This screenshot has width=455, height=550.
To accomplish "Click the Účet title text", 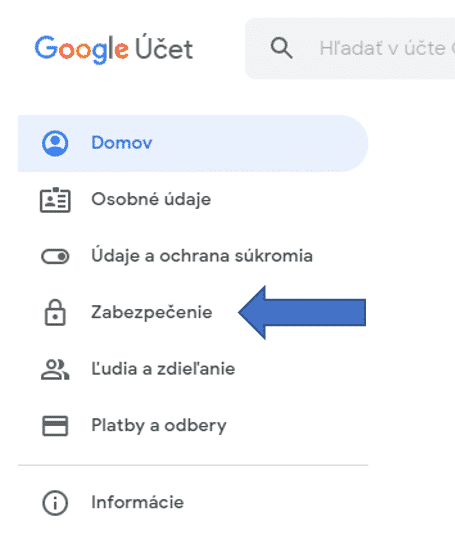I will pyautogui.click(x=164, y=48).
